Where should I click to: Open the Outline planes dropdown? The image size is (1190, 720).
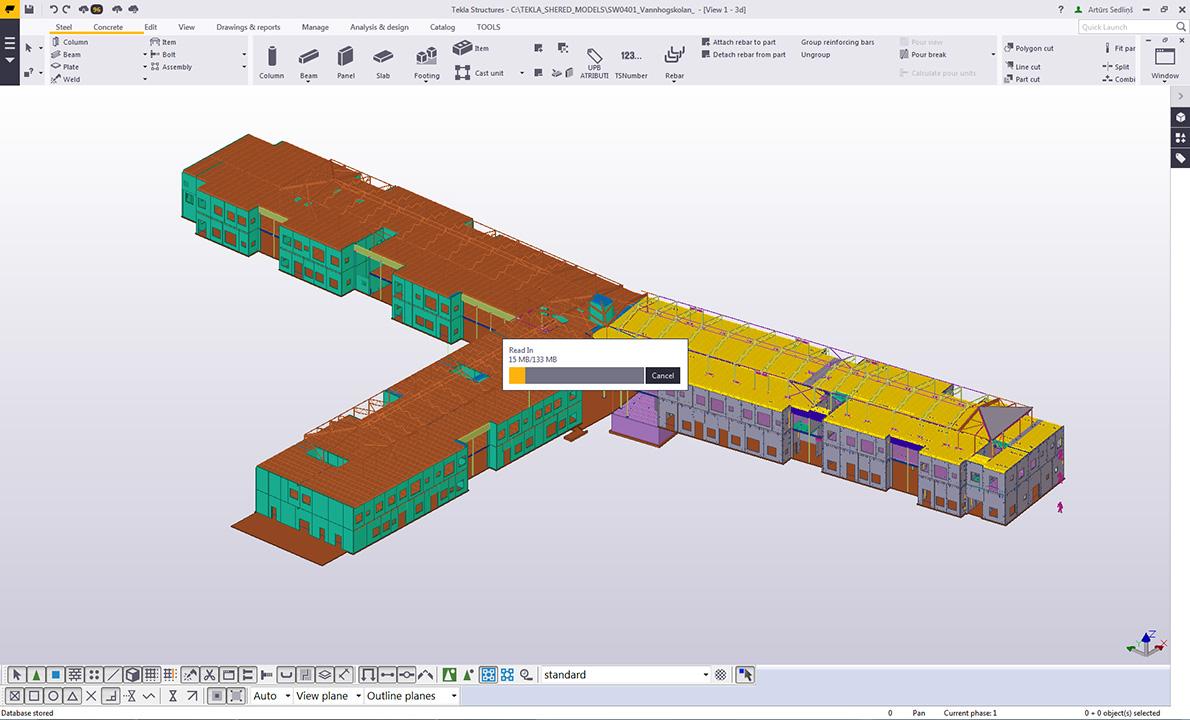[453, 696]
